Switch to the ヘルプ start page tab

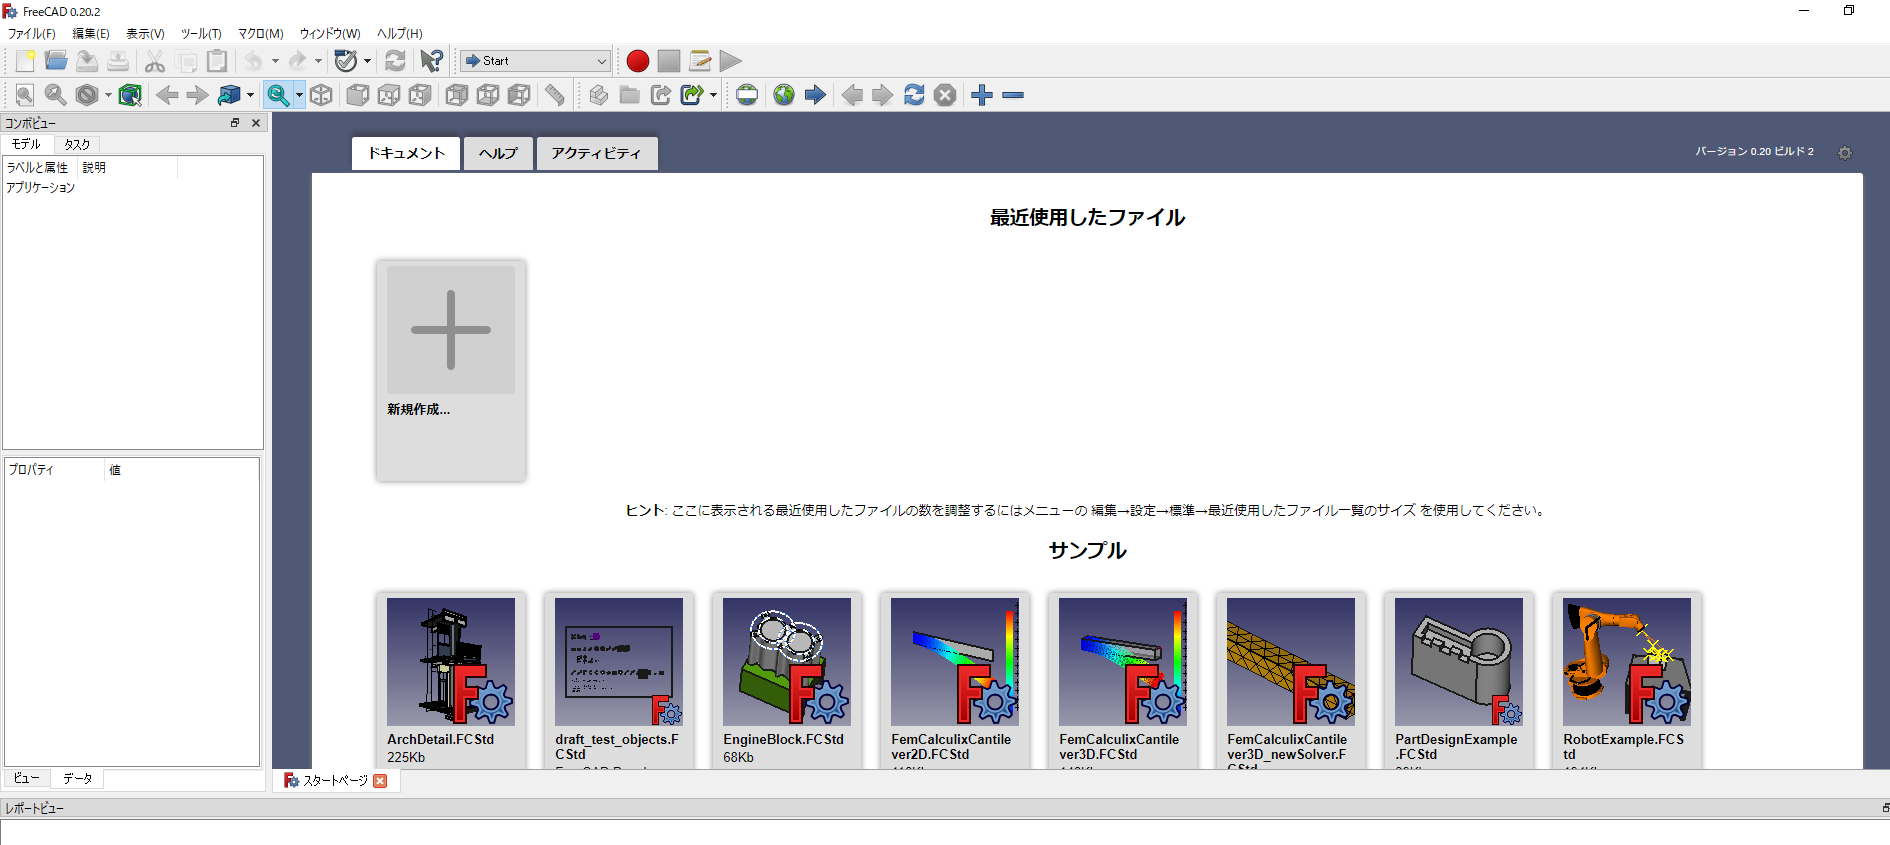[498, 153]
